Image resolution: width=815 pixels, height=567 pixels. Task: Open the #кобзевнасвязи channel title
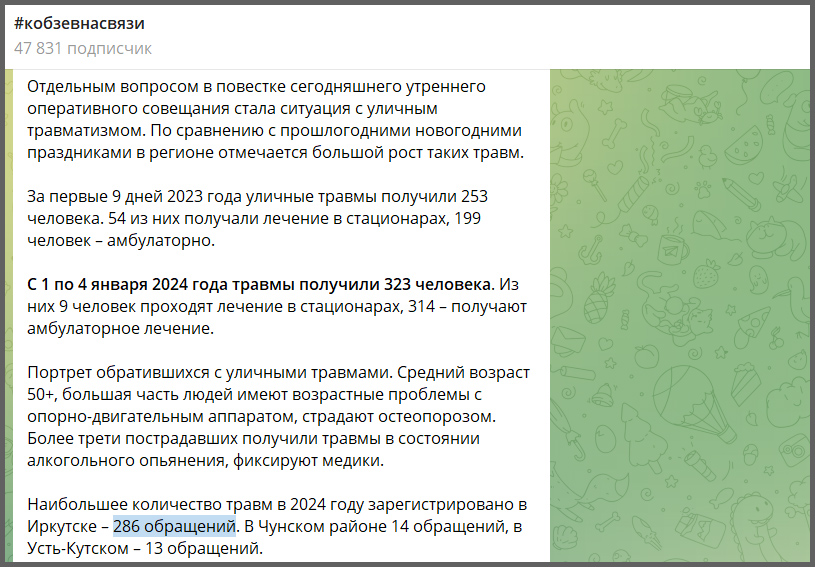(79, 23)
